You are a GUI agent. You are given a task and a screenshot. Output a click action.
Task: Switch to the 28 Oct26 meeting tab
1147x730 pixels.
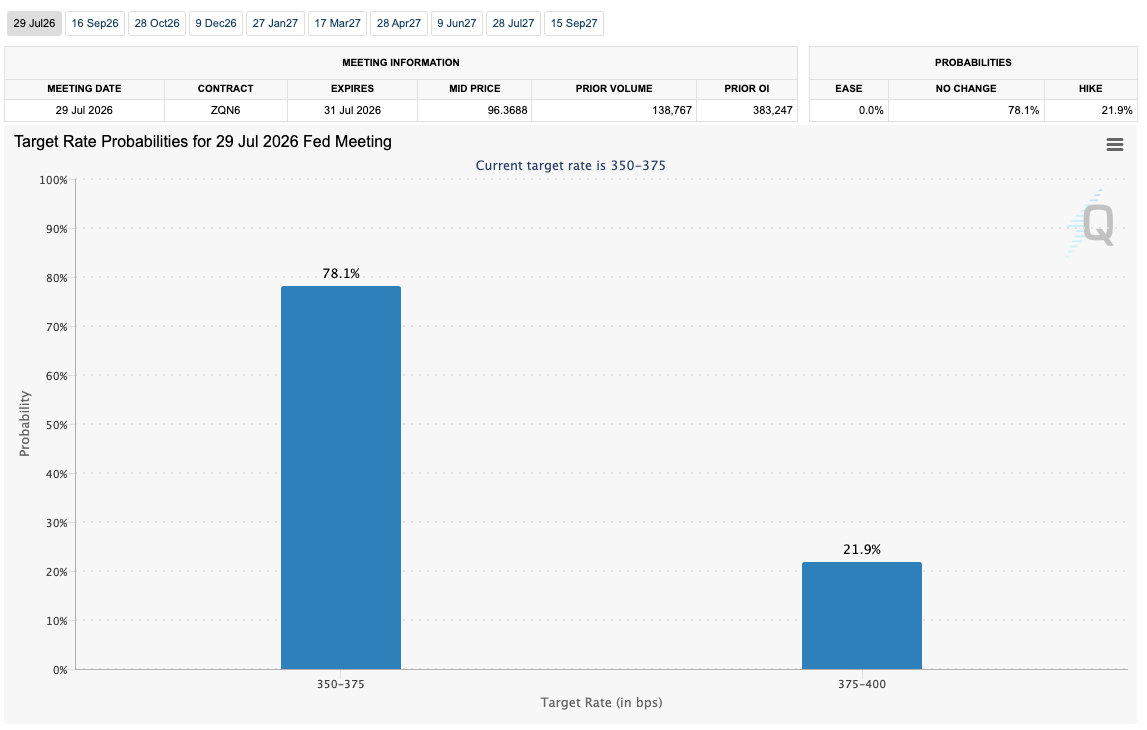tap(157, 23)
